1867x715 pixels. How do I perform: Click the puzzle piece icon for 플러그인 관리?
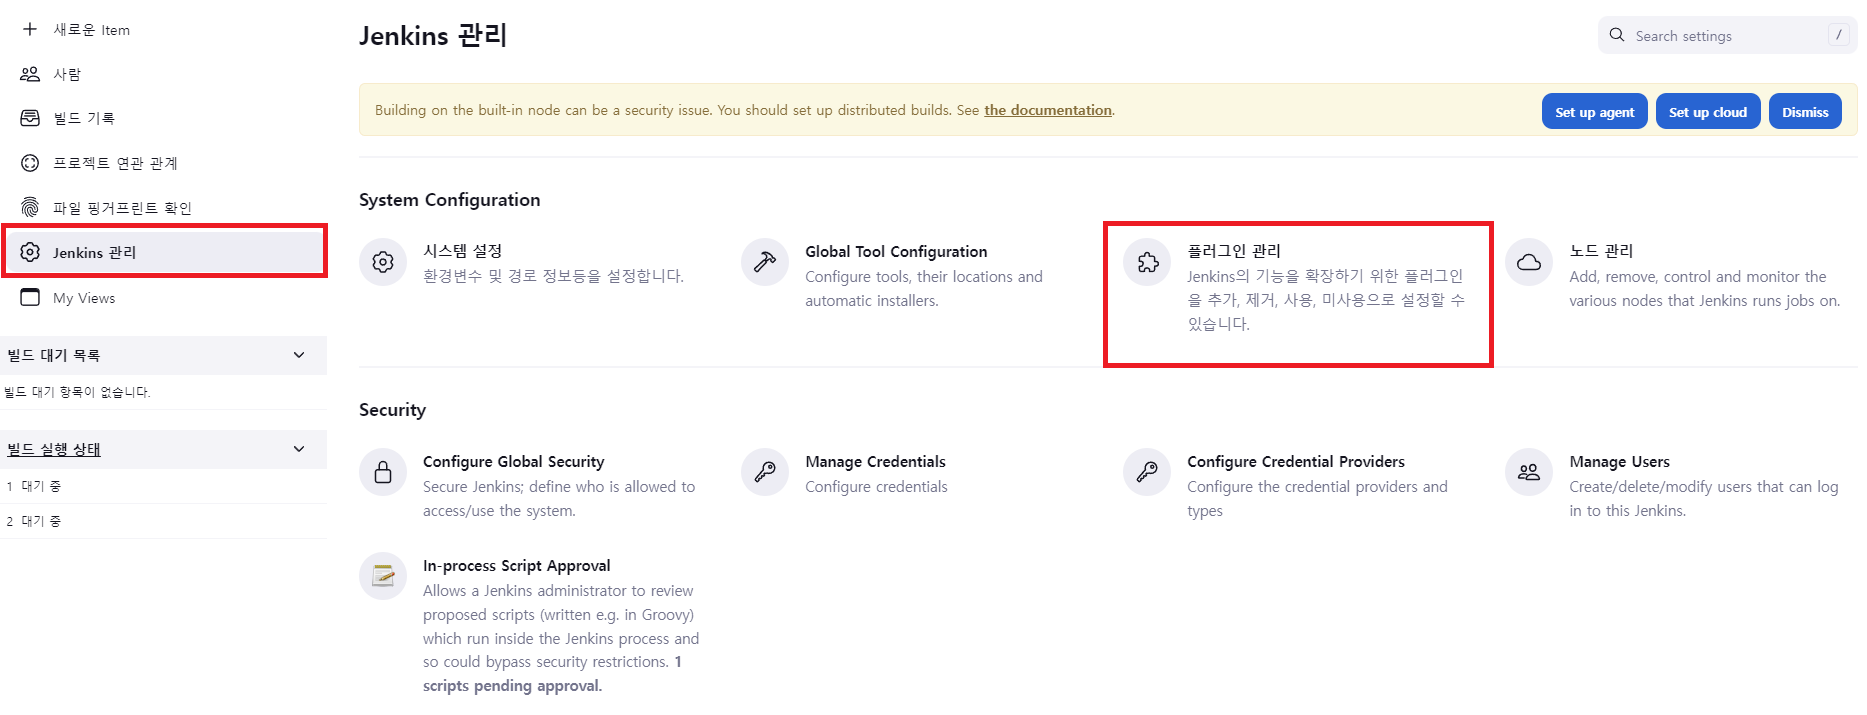[1147, 262]
